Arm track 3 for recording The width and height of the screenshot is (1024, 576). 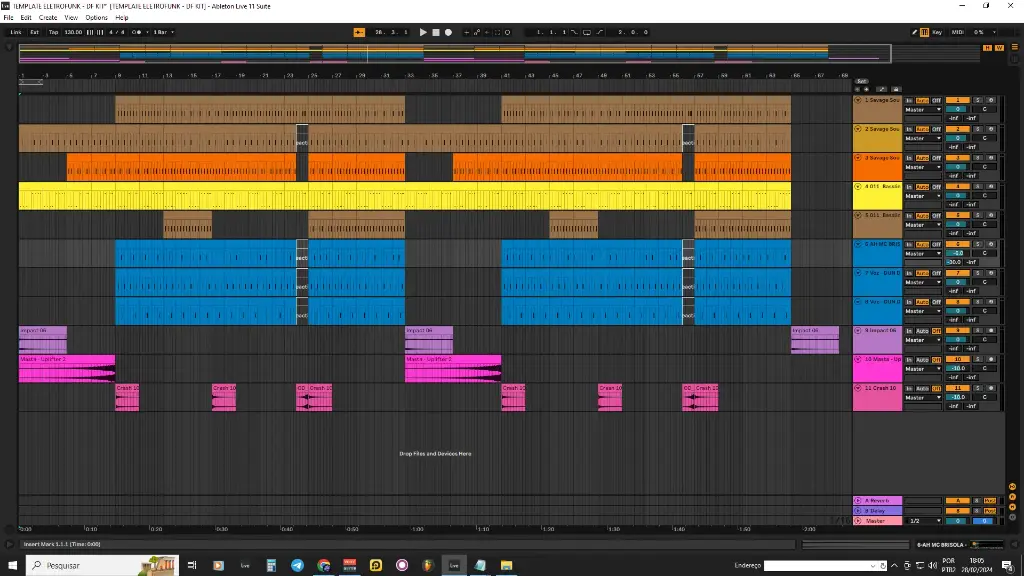pos(991,158)
